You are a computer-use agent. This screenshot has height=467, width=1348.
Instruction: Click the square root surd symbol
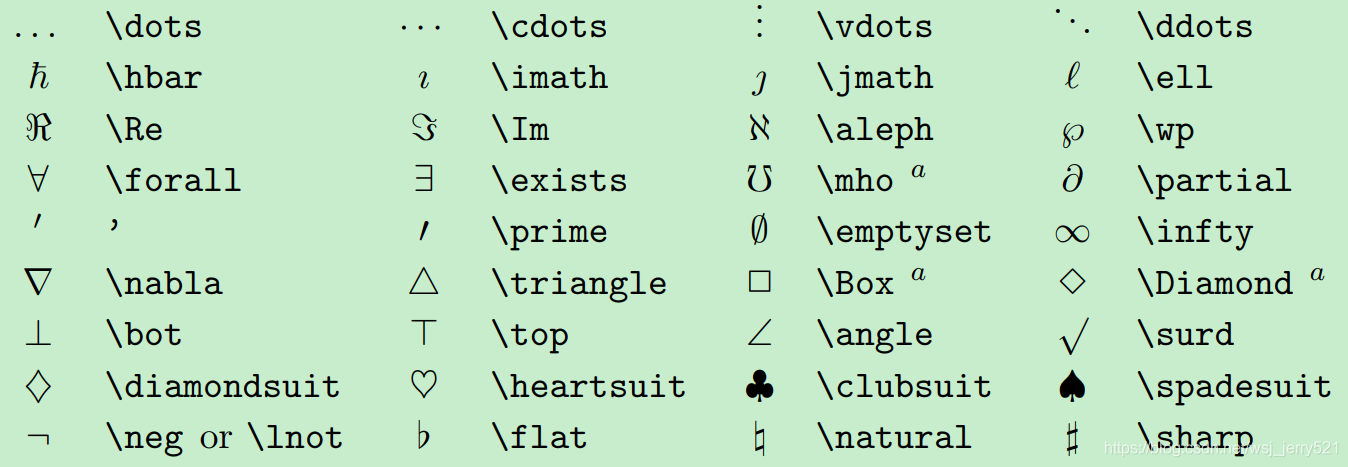1073,336
